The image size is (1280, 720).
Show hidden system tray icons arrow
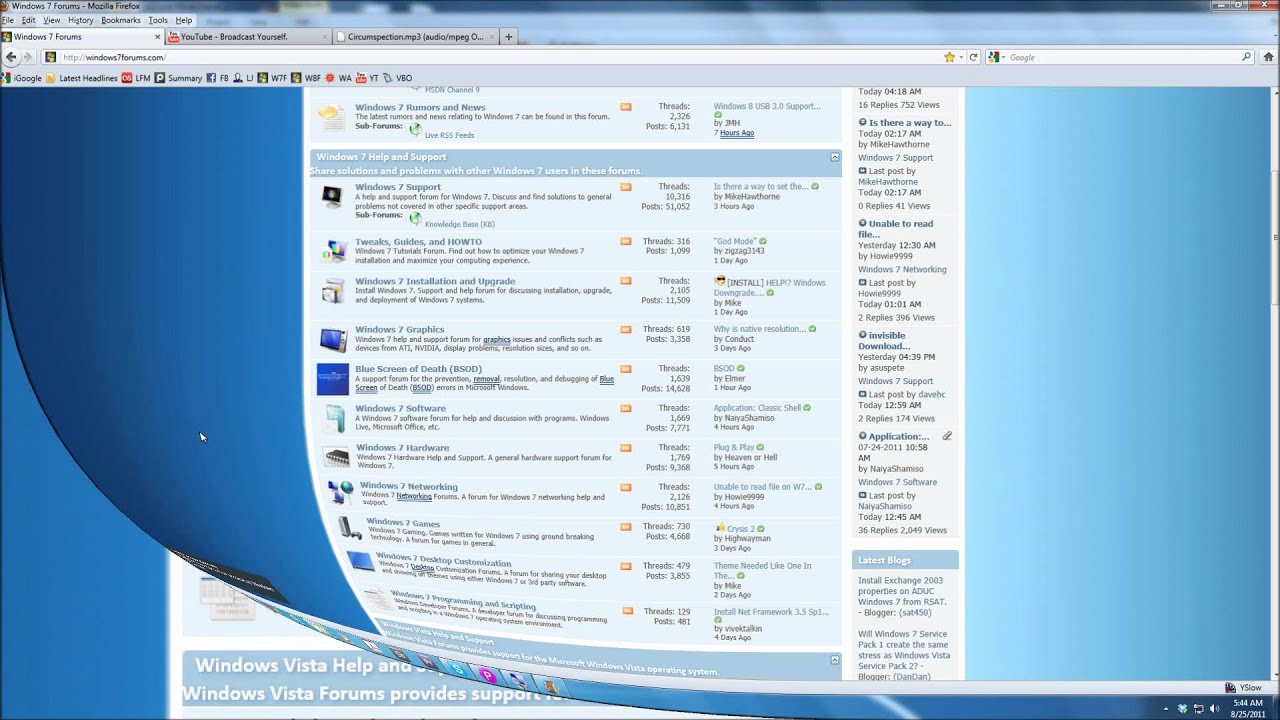(1165, 709)
